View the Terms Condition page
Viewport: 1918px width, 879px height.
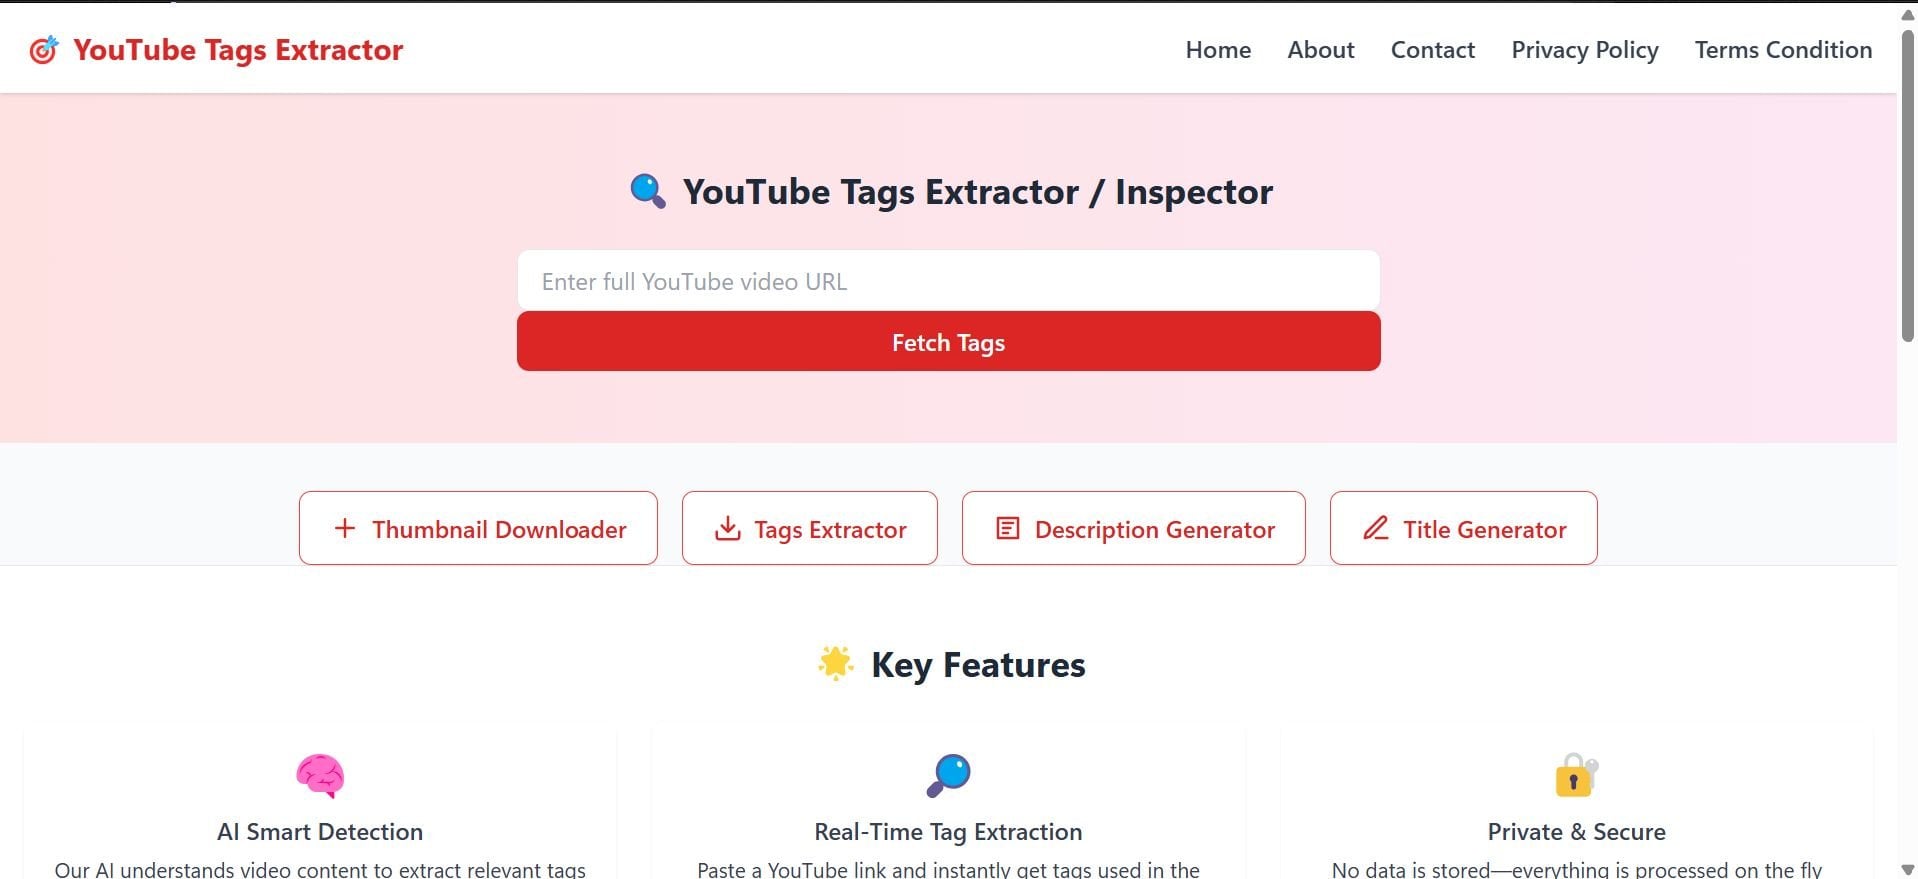pyautogui.click(x=1783, y=49)
